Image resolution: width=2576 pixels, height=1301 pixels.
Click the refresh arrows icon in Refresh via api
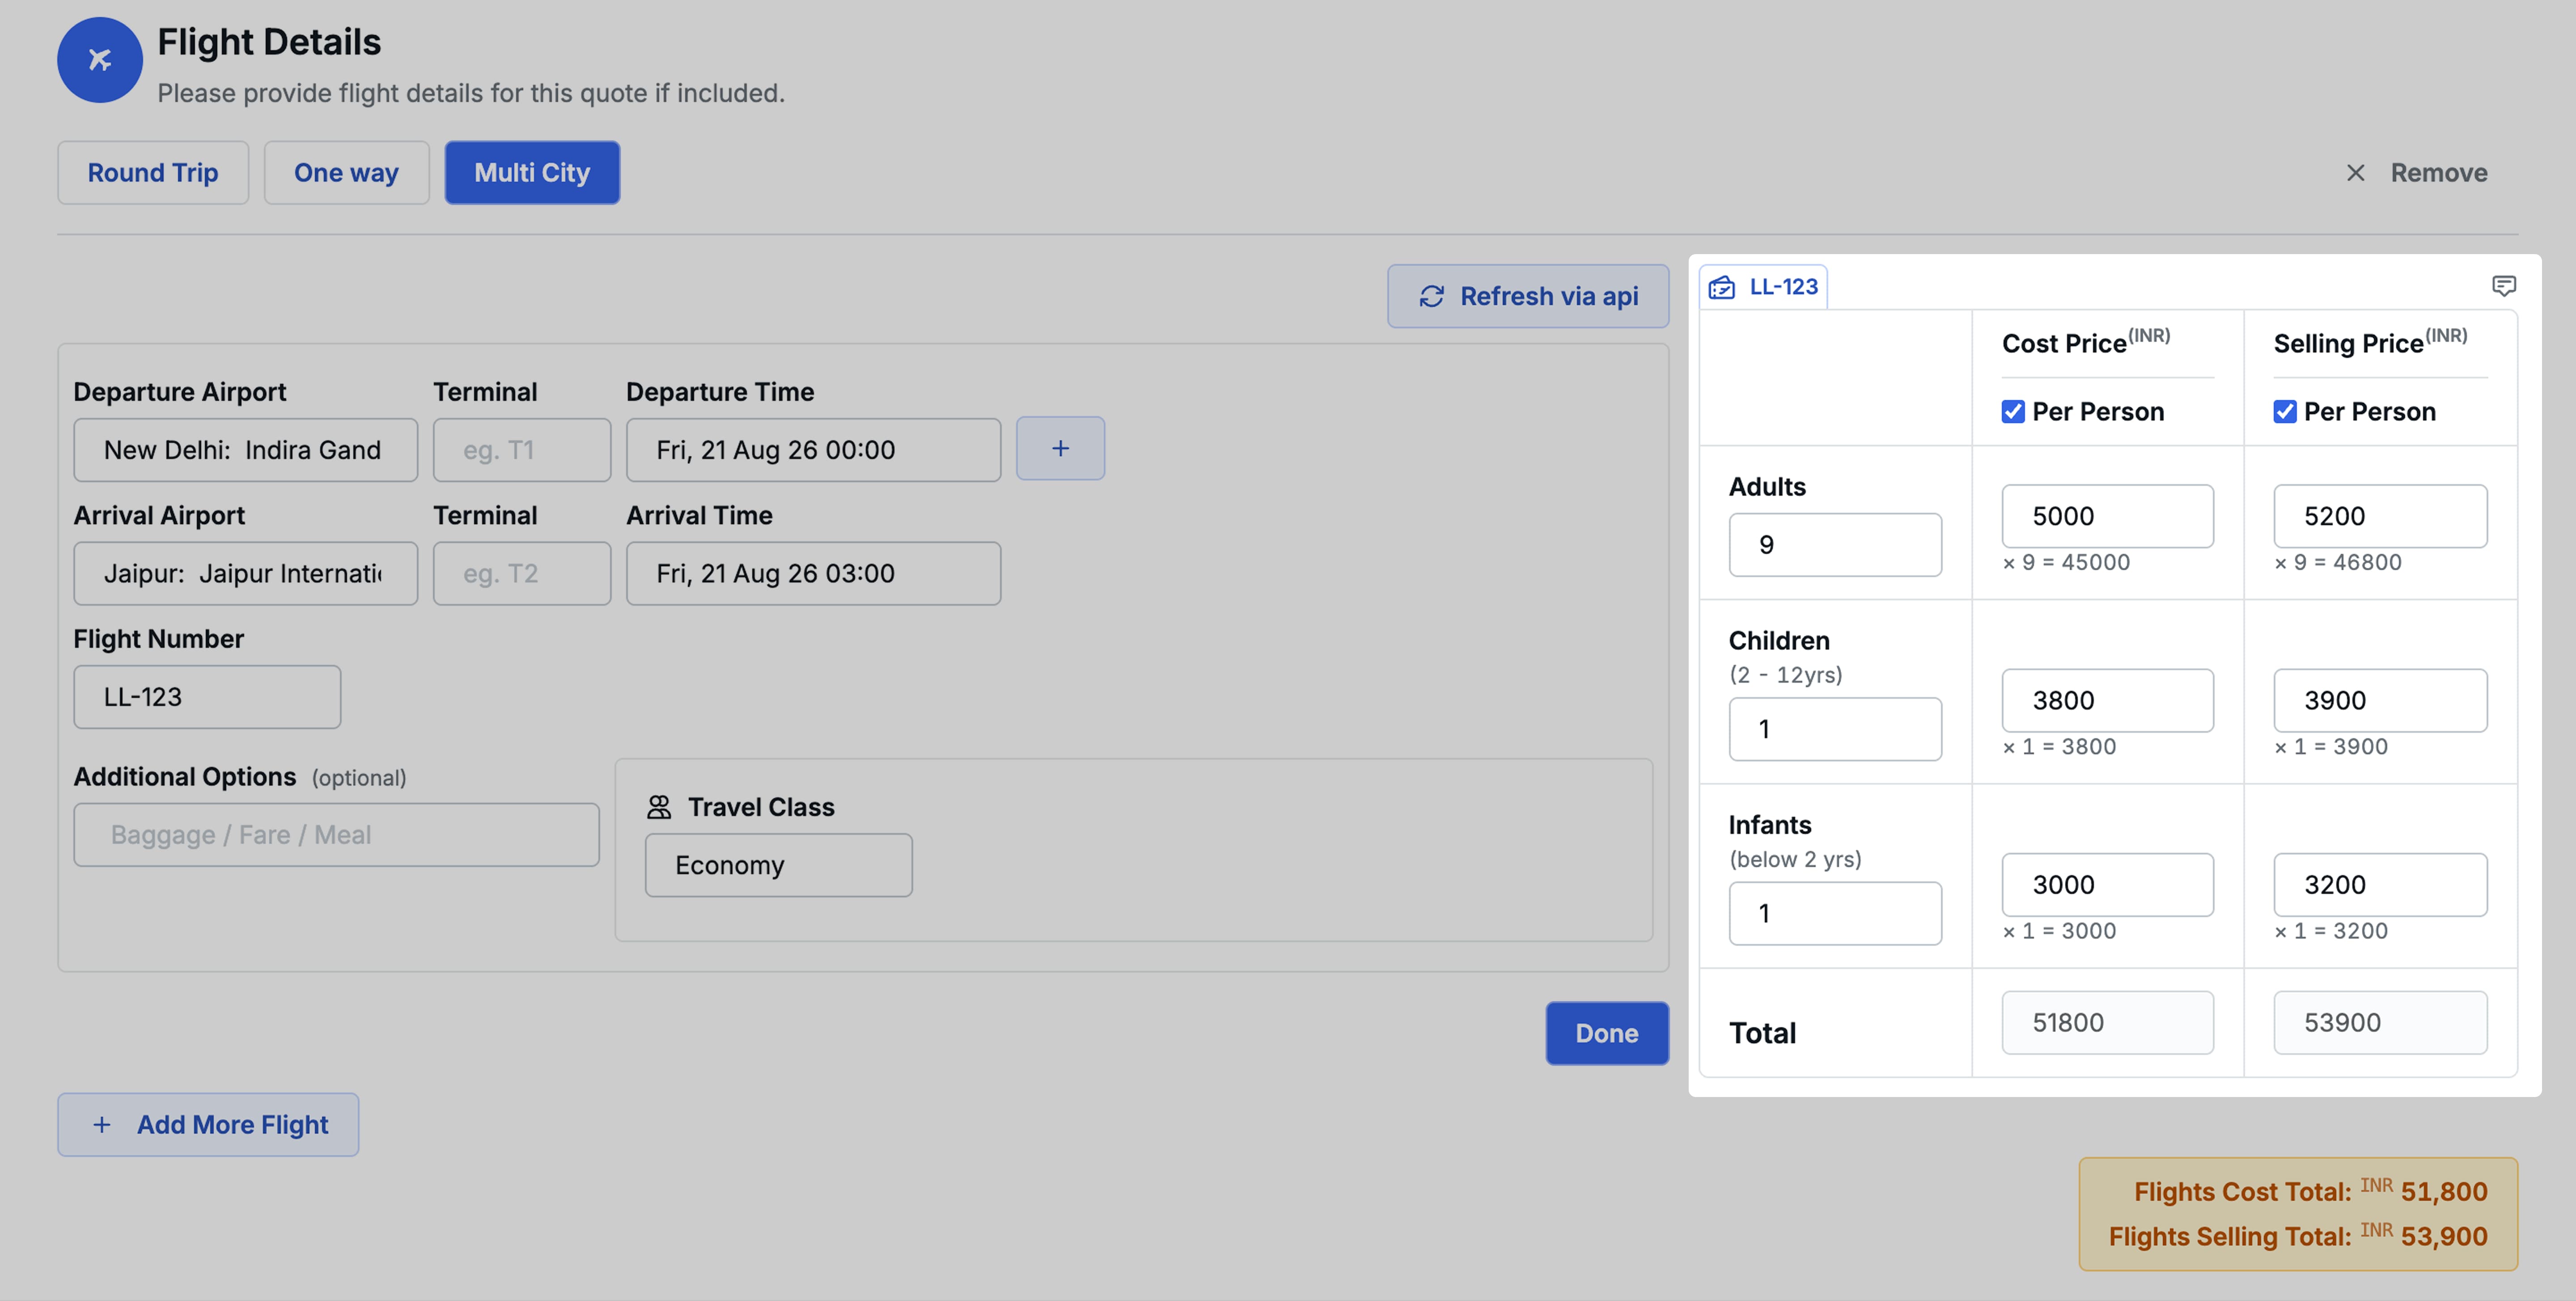click(1432, 296)
